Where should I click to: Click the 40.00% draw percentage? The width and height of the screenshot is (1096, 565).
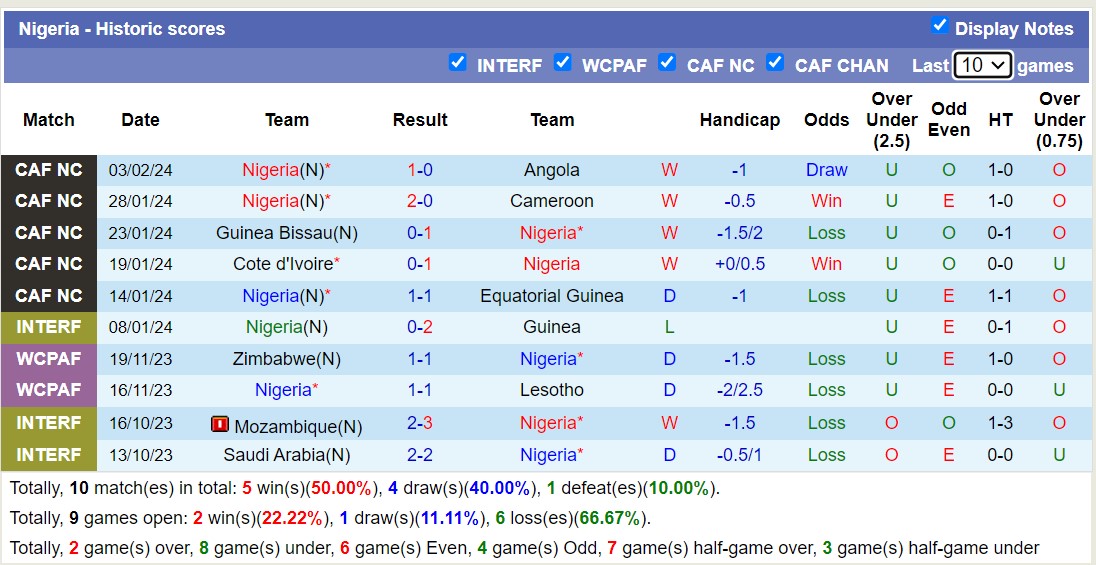[499, 489]
